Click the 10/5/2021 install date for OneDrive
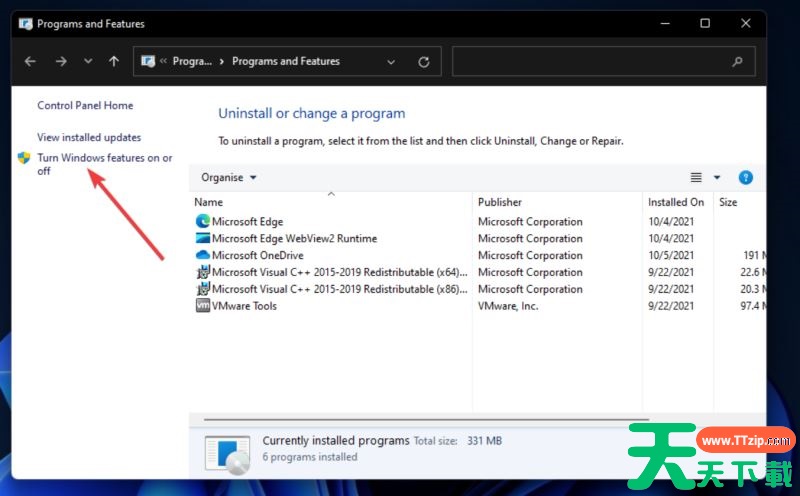The height and width of the screenshot is (496, 800). [x=671, y=255]
